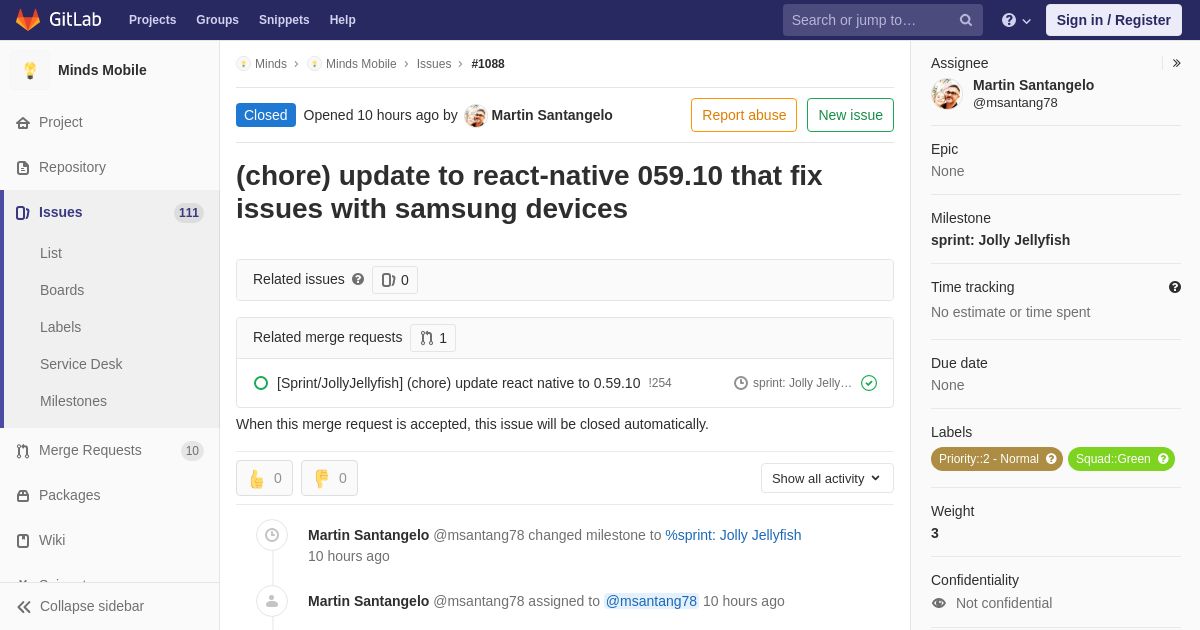Click the Issues icon in sidebar
The image size is (1200, 630).
point(23,213)
